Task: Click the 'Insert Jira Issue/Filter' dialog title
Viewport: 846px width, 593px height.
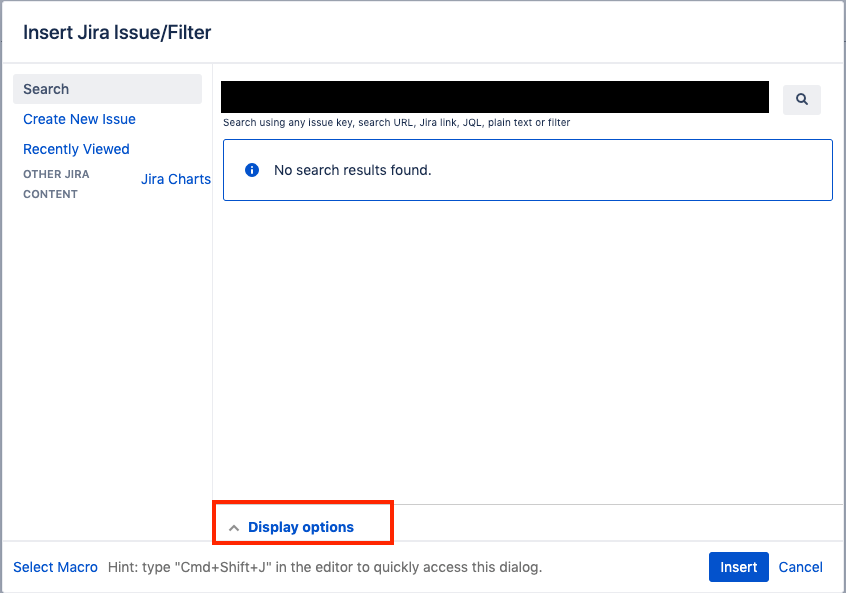Action: pos(117,32)
